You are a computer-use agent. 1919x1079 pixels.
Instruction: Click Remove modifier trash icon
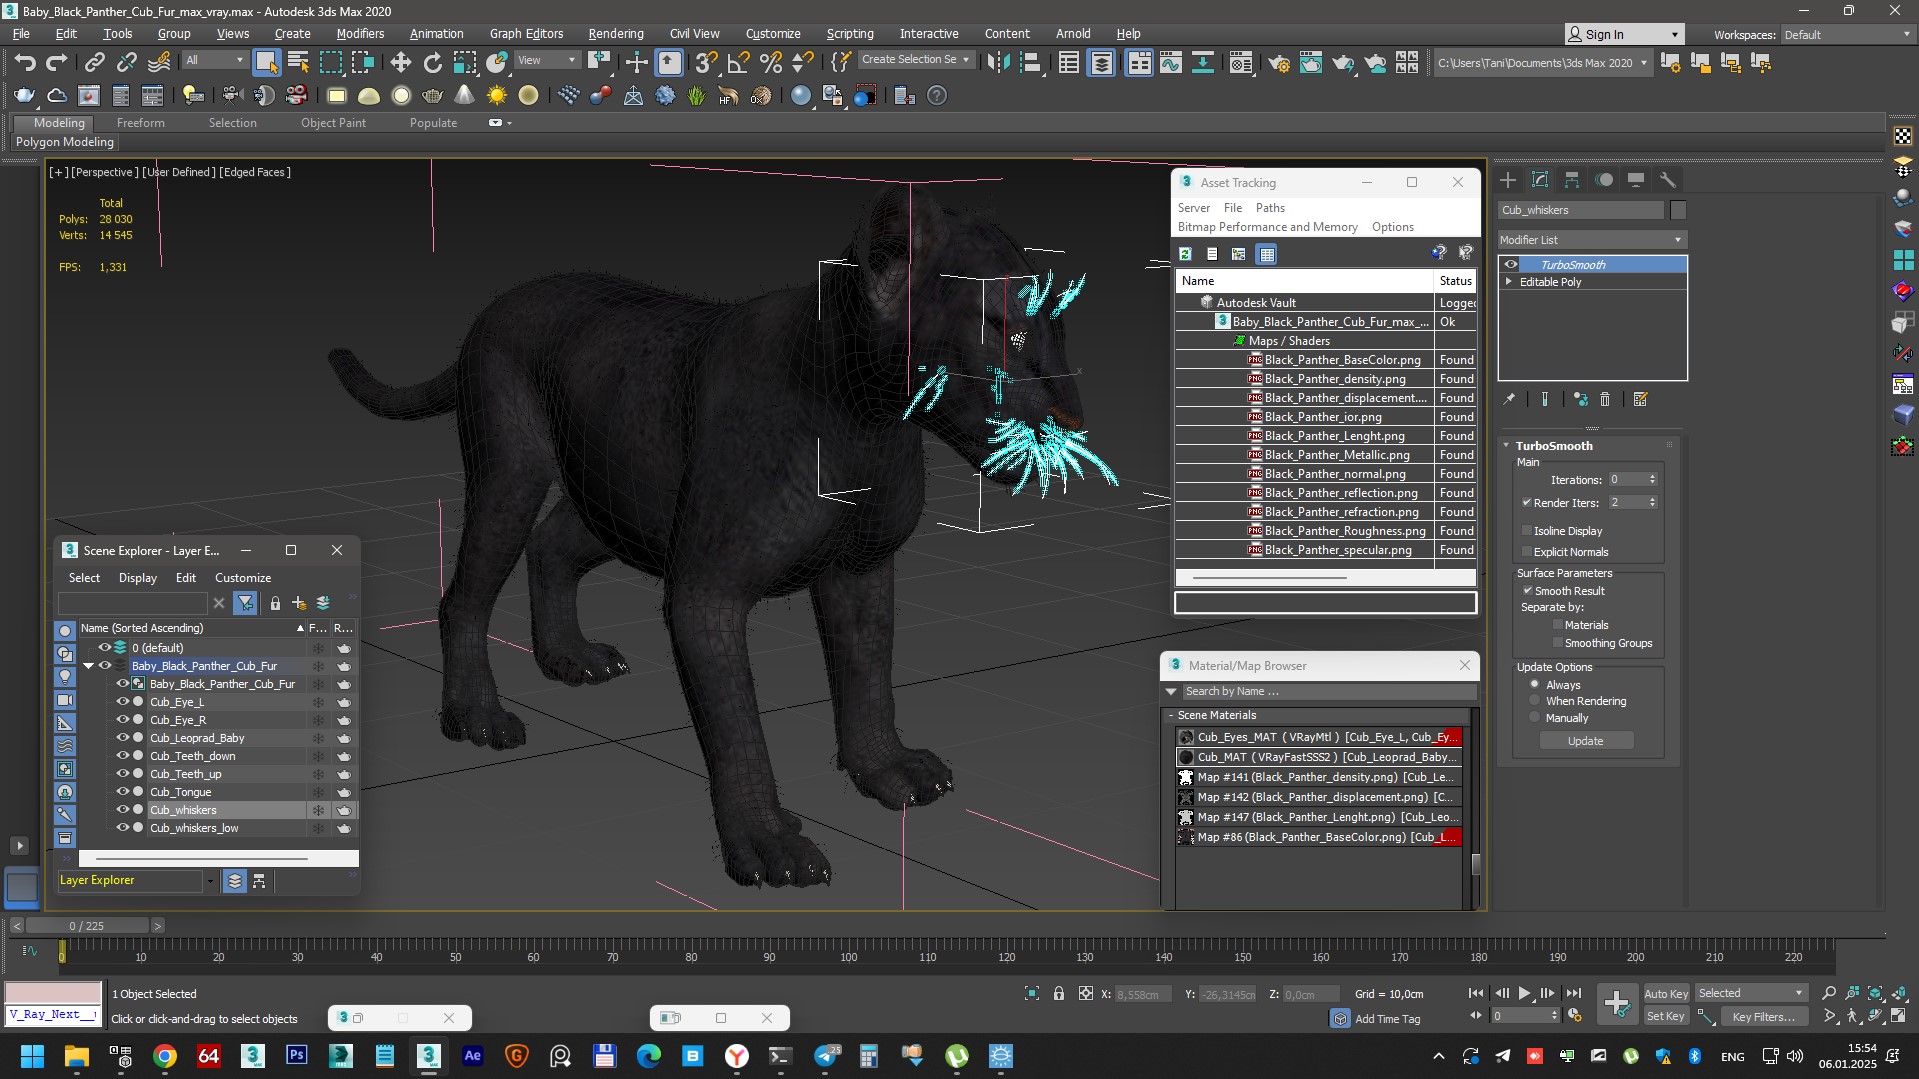pos(1605,399)
